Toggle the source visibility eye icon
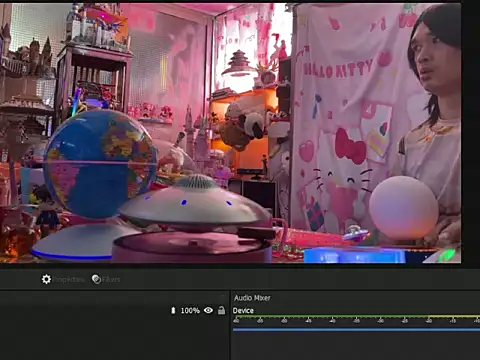The height and width of the screenshot is (360, 480). tap(208, 310)
